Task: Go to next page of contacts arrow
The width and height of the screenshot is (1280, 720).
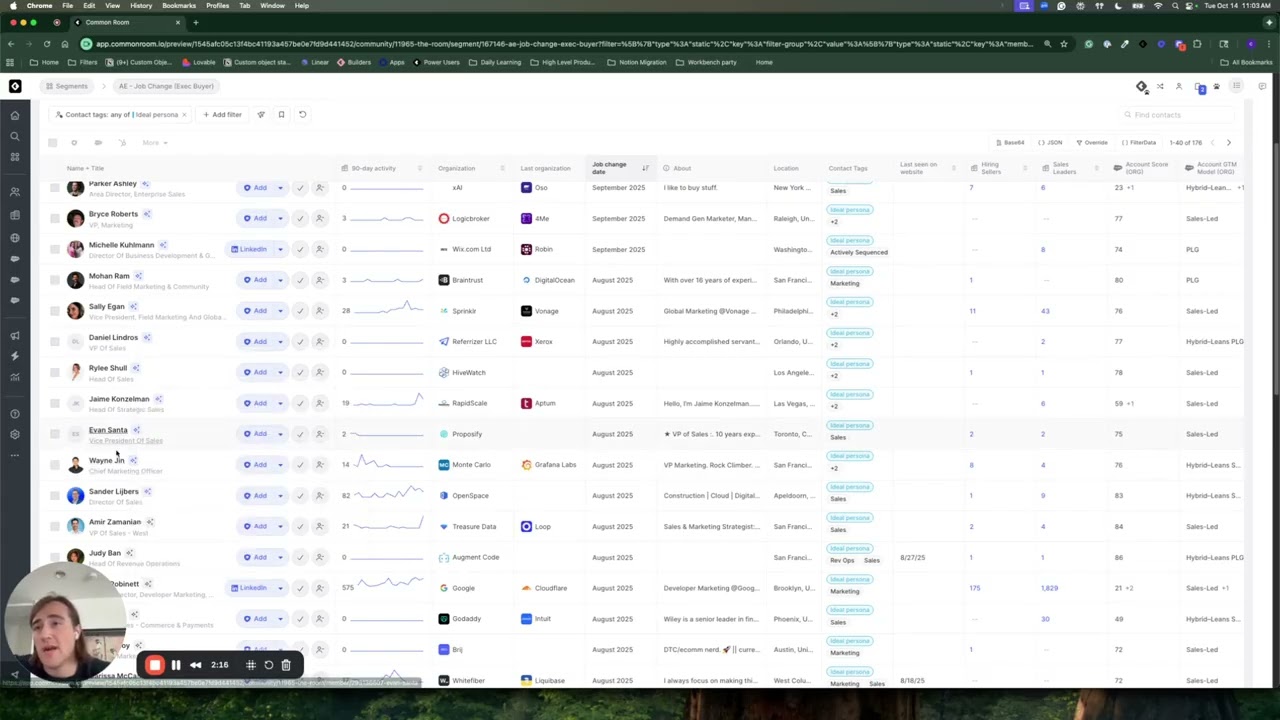Action: pos(1229,143)
